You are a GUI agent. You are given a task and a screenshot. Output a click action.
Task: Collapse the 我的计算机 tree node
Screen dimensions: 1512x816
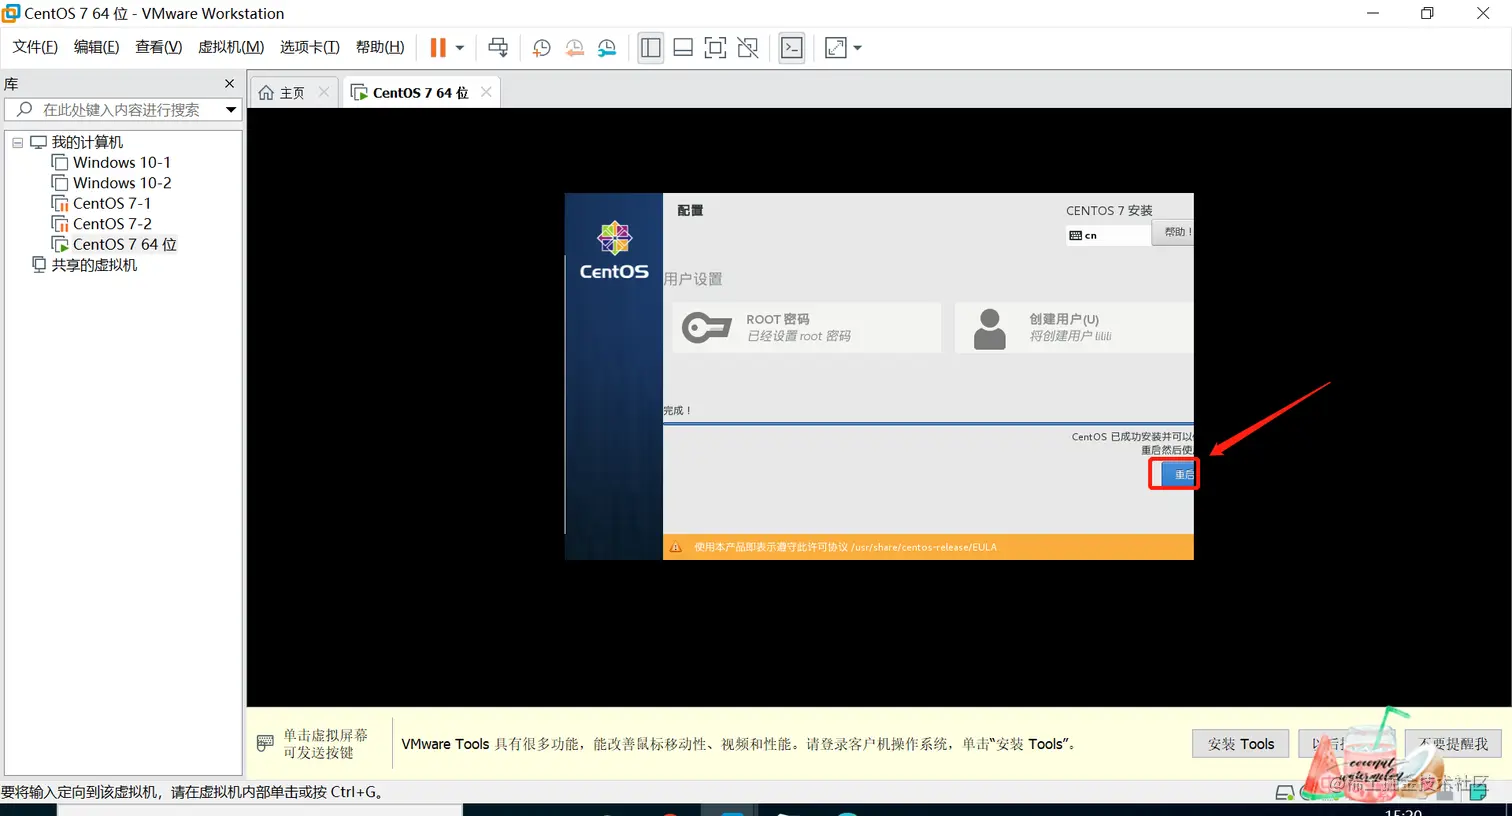[17, 143]
